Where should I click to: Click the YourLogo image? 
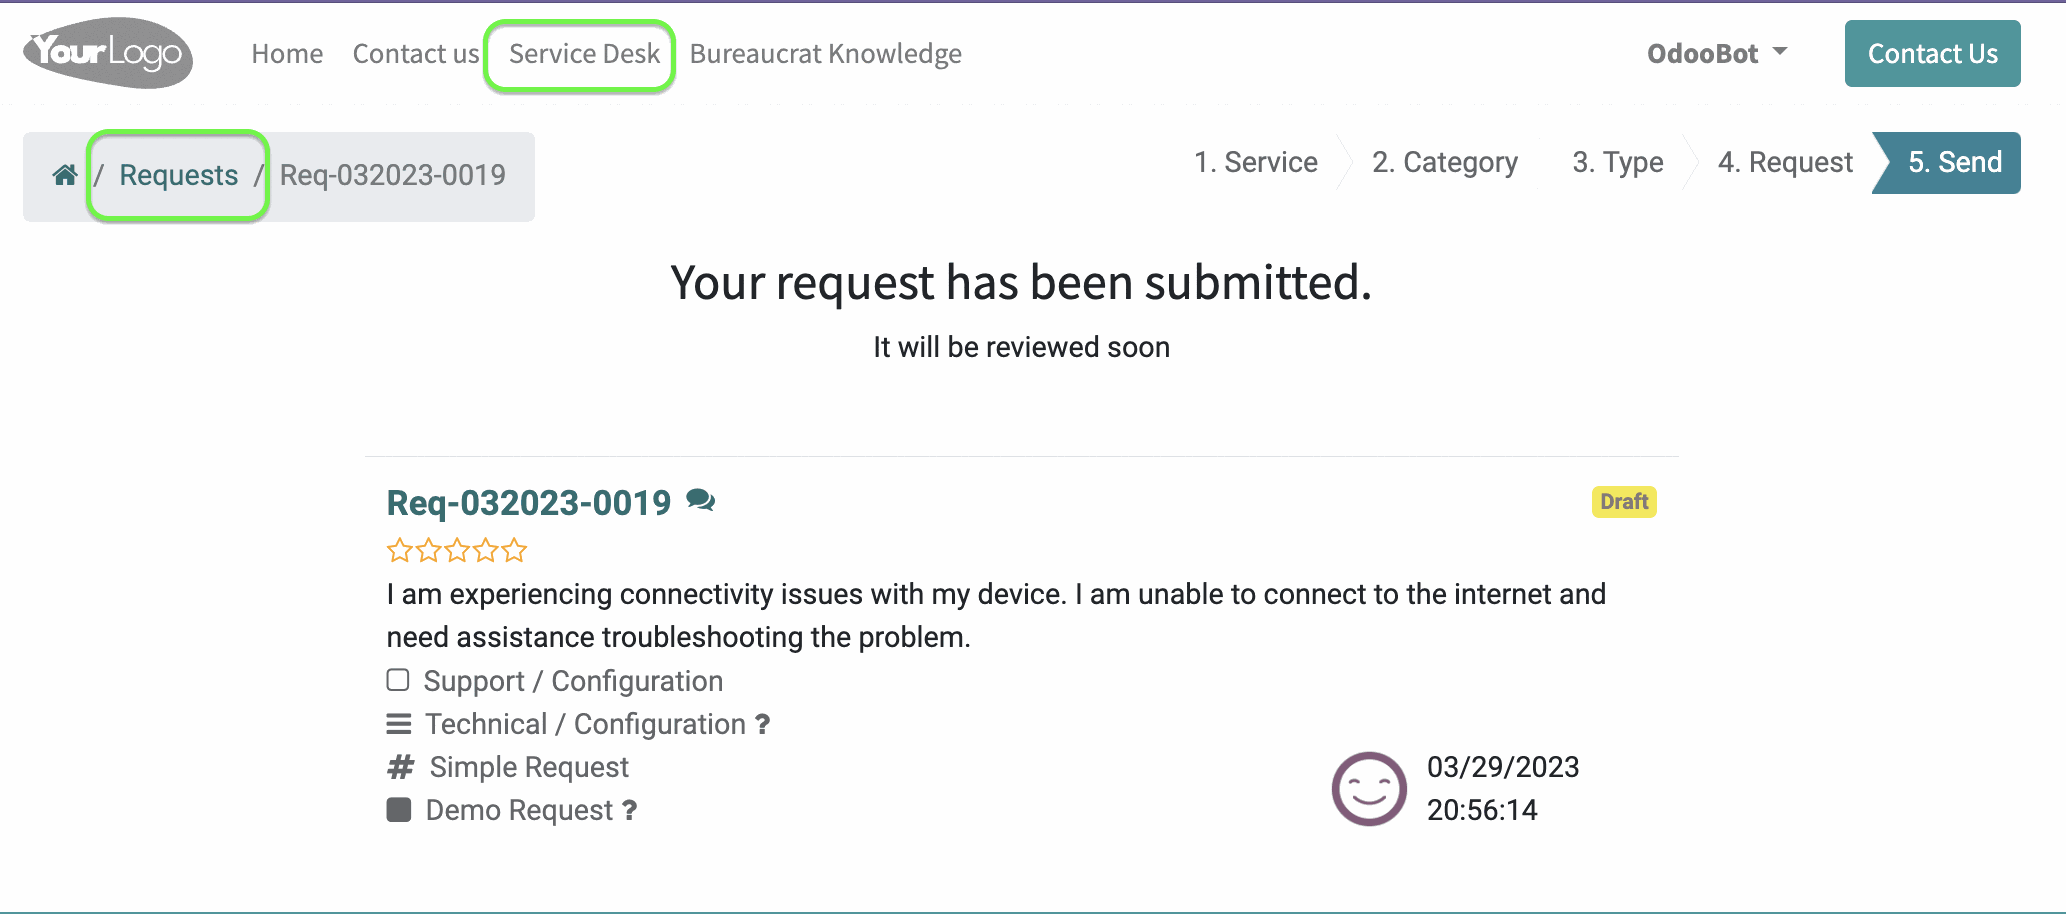click(108, 53)
